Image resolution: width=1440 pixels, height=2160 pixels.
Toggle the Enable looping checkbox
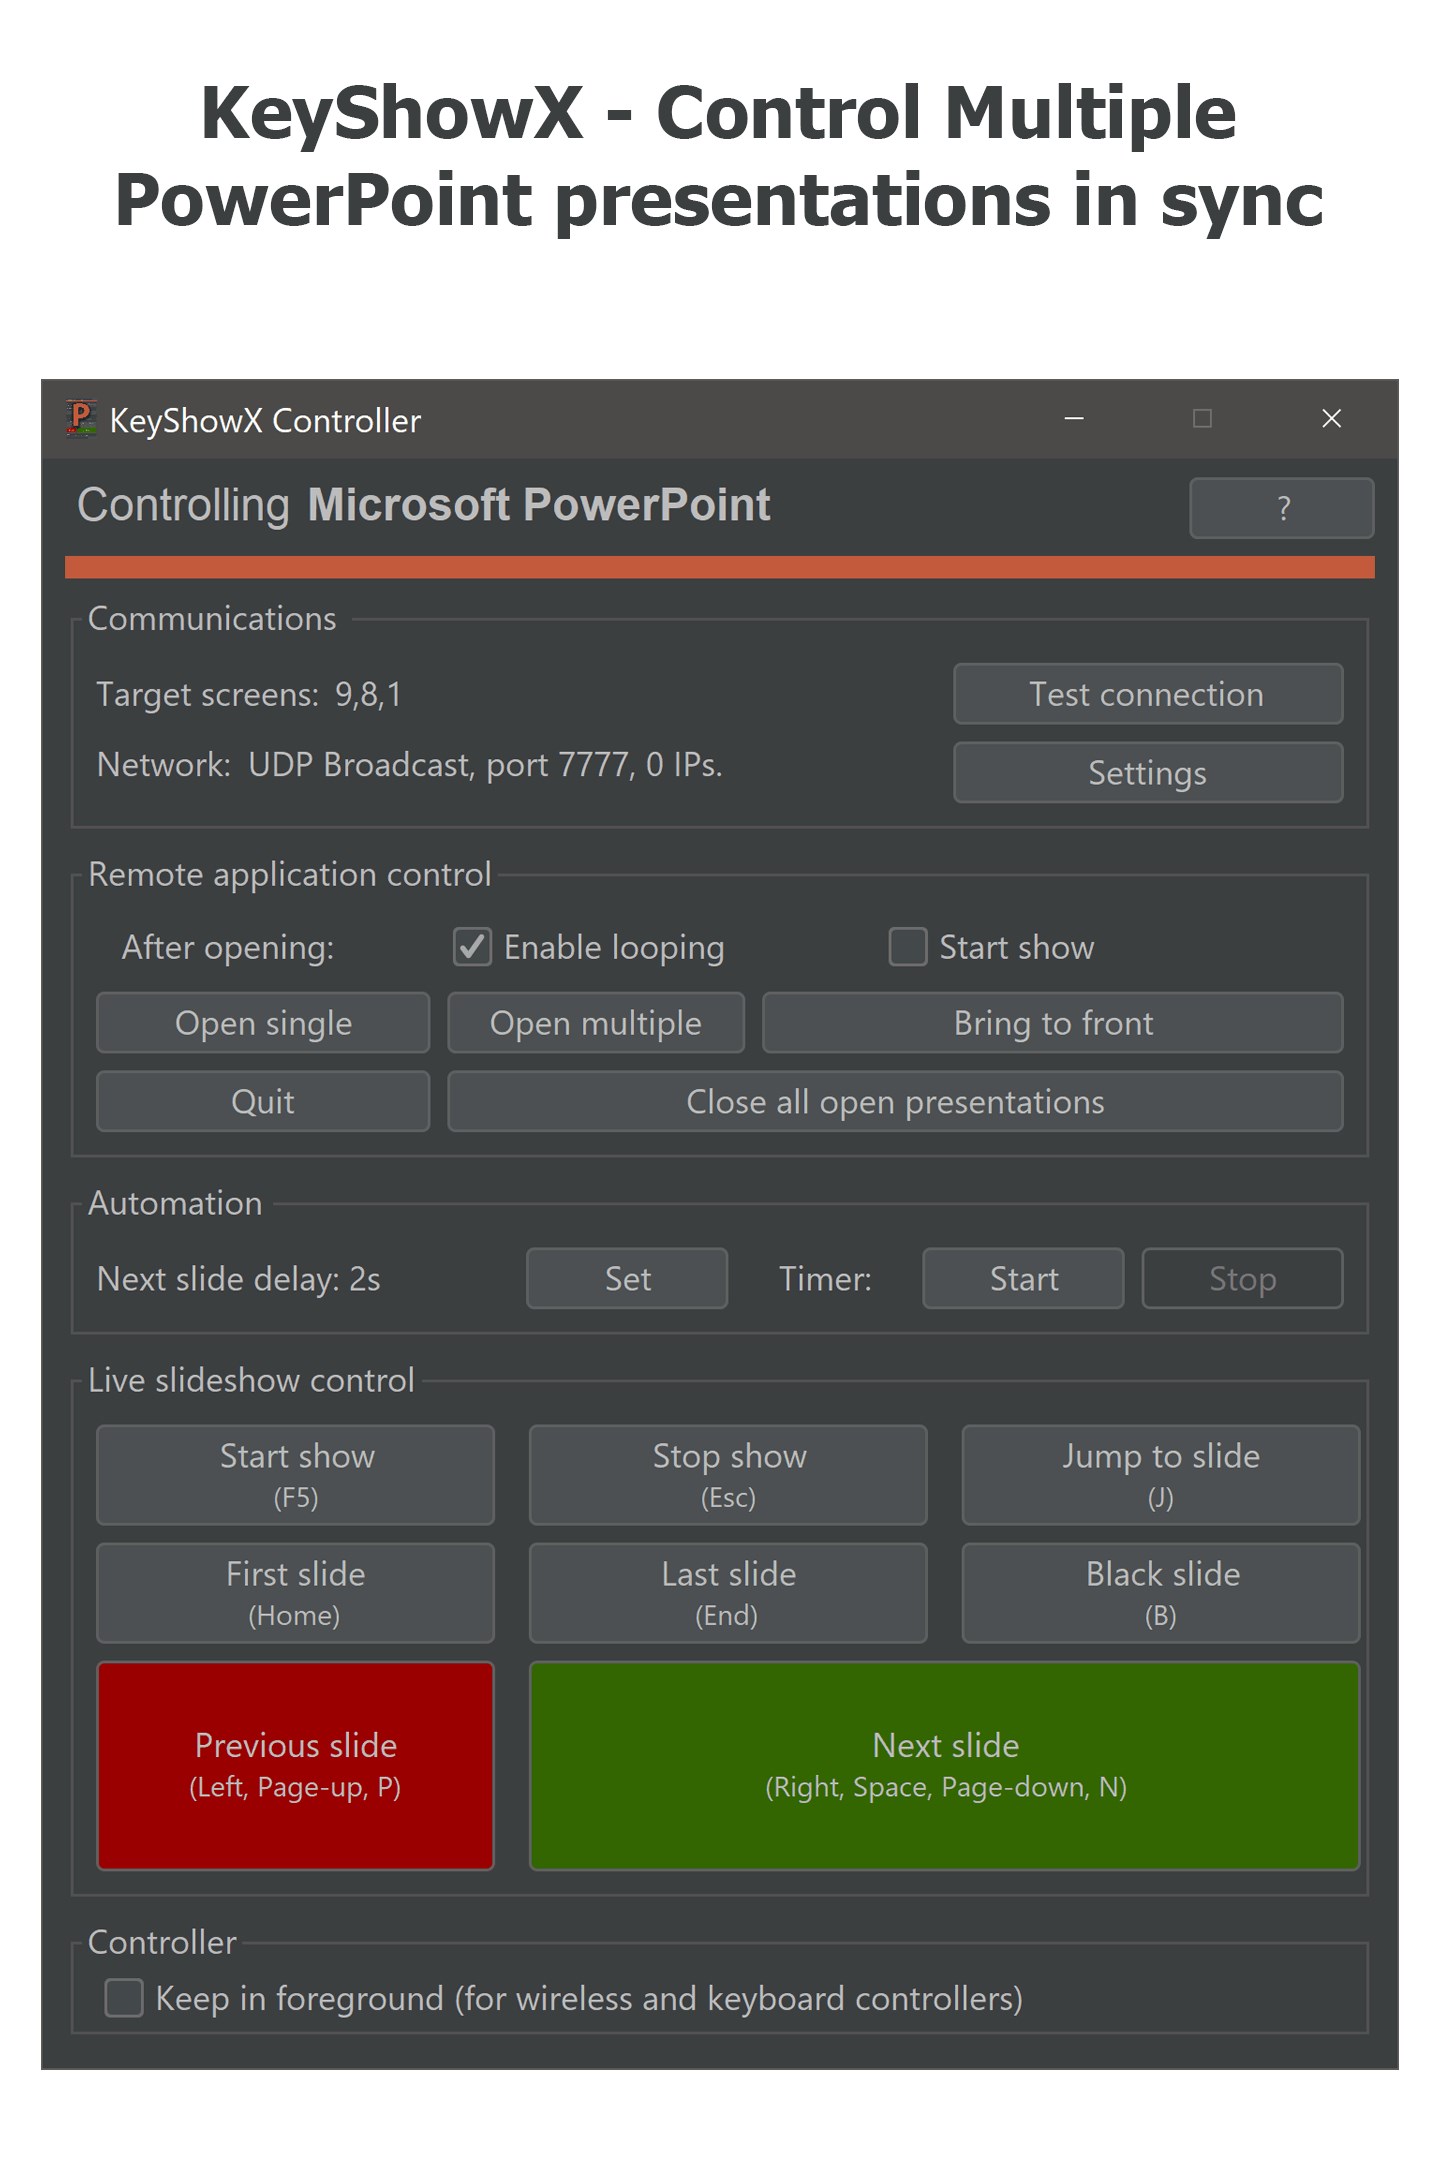point(472,947)
